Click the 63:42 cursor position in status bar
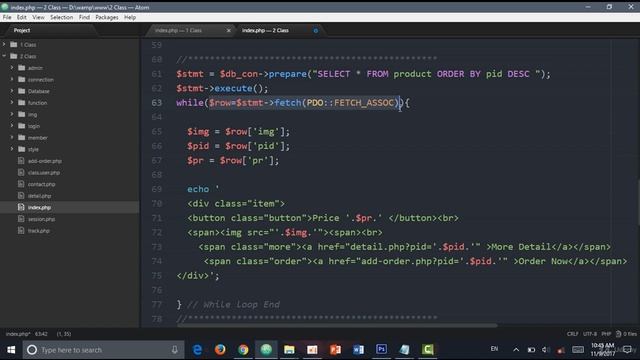640x360 pixels. coord(41,334)
